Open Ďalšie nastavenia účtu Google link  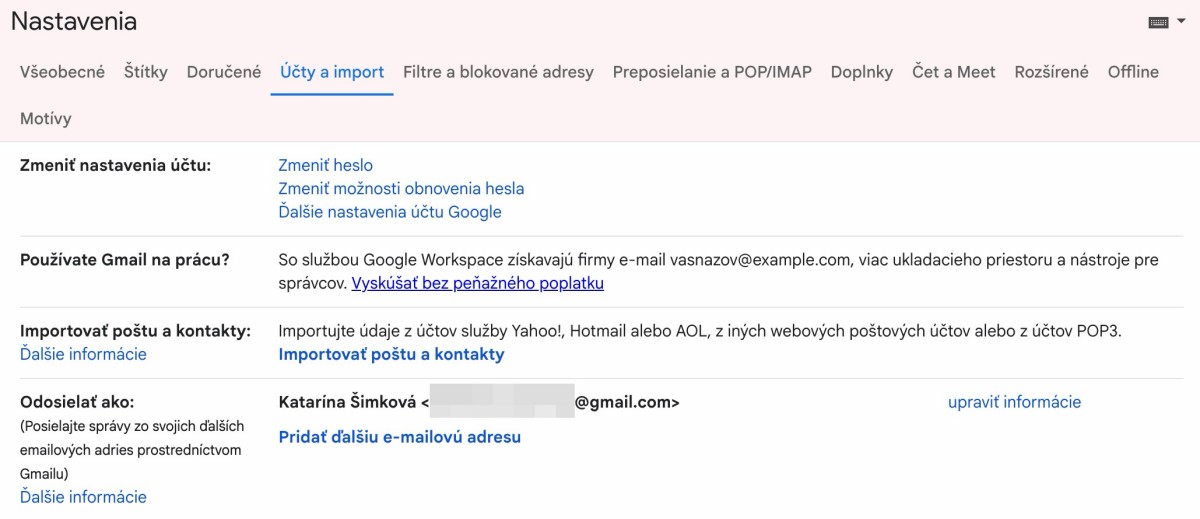tap(390, 212)
